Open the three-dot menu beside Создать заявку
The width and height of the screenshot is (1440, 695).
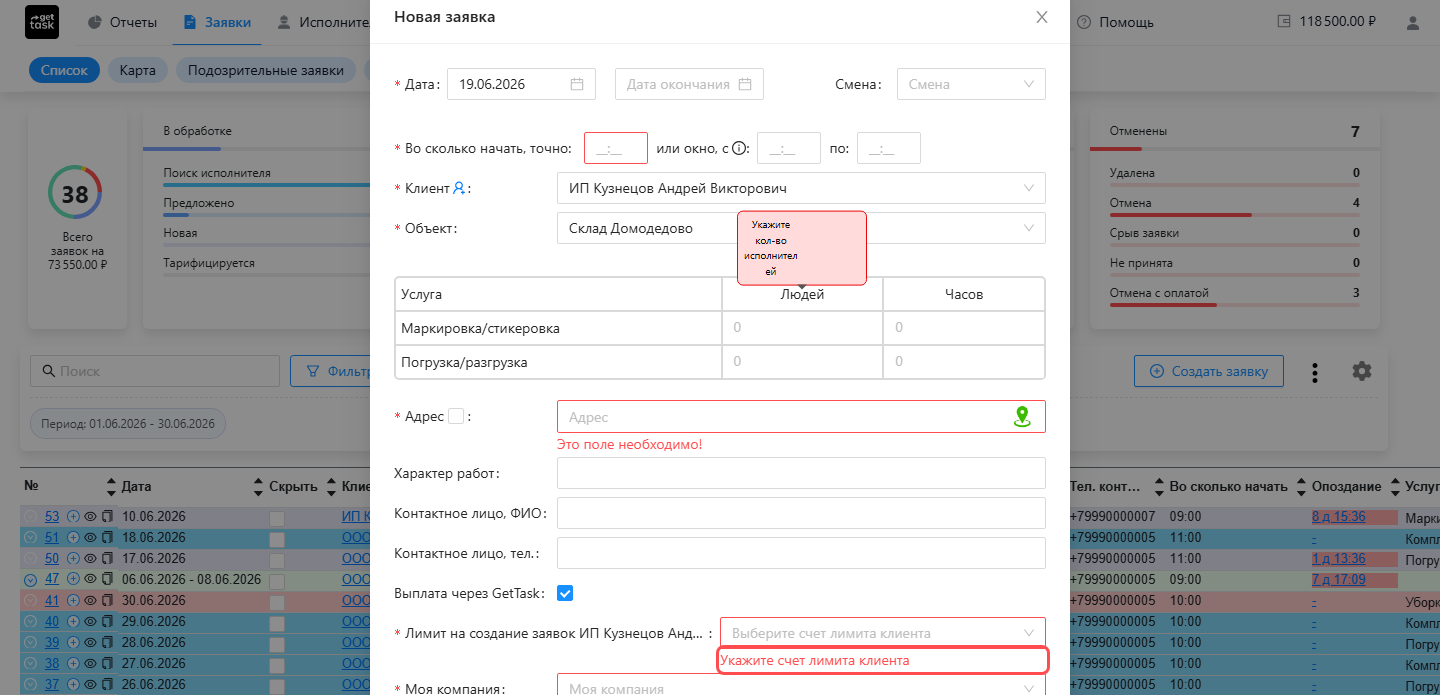tap(1315, 372)
